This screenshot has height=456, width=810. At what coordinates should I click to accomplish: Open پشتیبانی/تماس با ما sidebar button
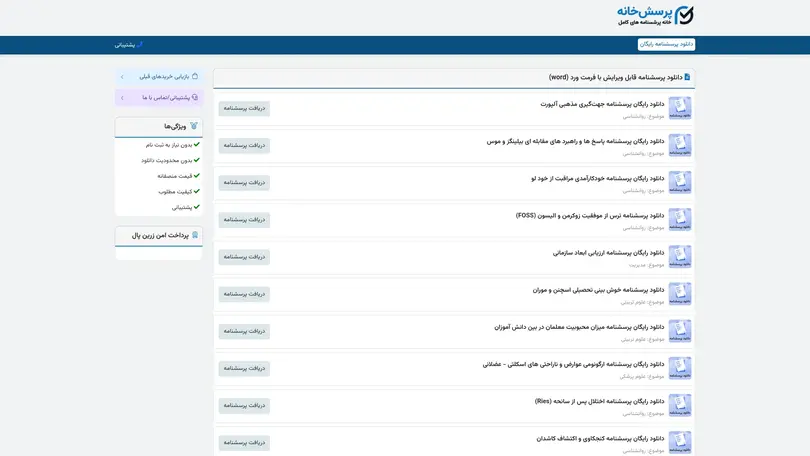[x=159, y=97]
